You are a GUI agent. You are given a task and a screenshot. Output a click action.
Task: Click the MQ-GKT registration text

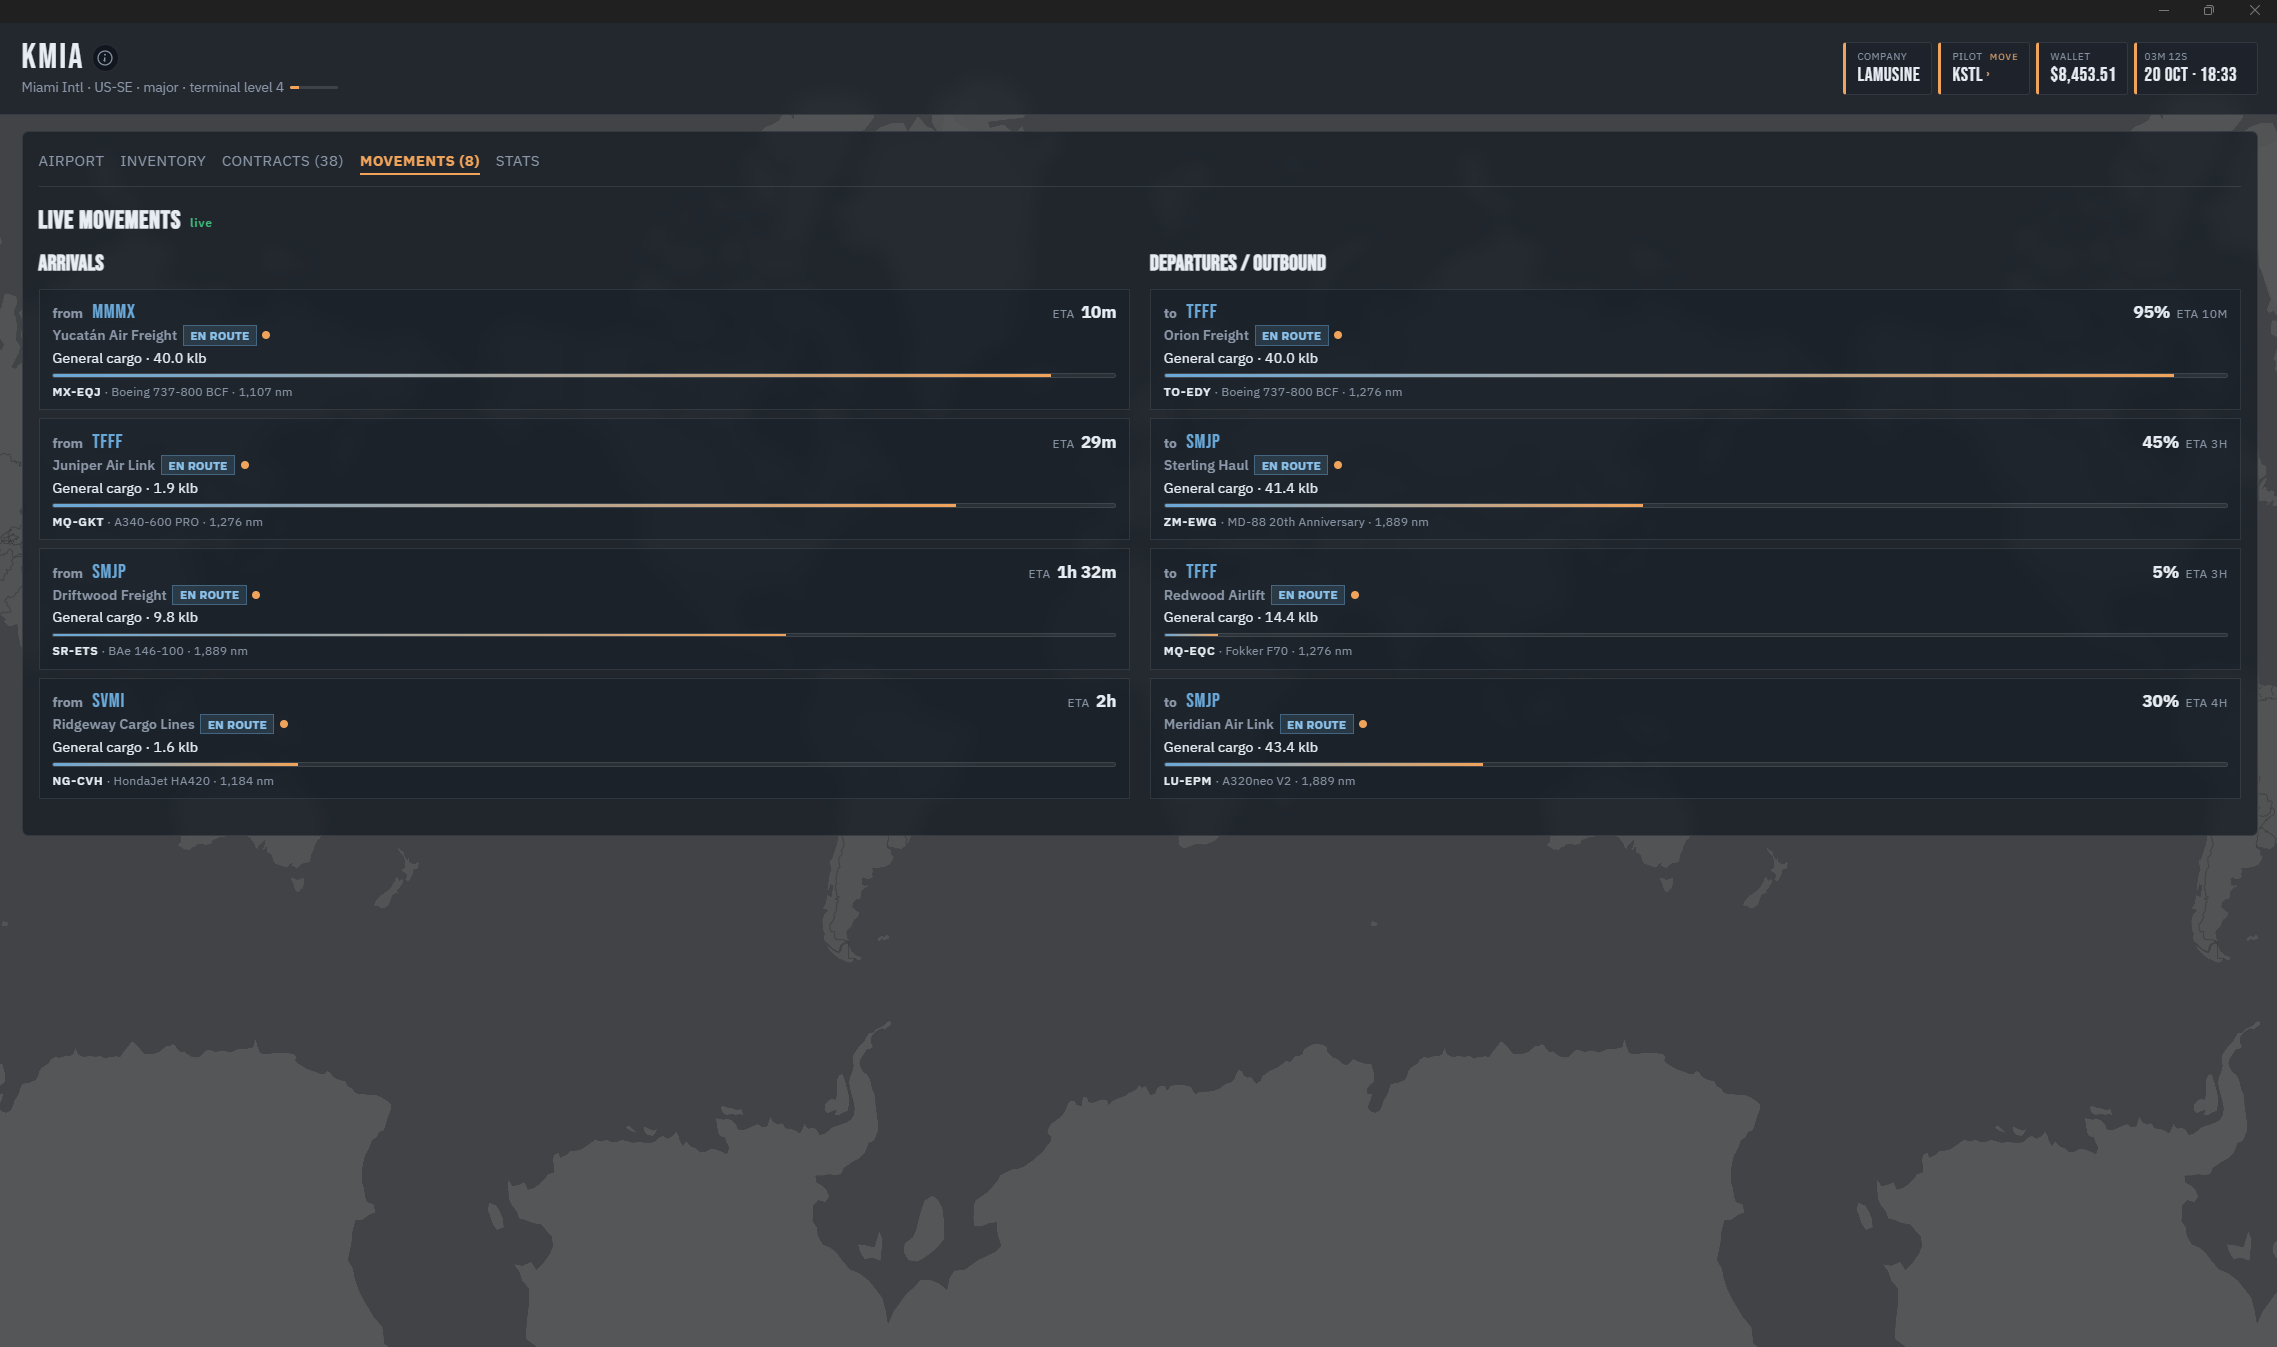click(x=78, y=522)
